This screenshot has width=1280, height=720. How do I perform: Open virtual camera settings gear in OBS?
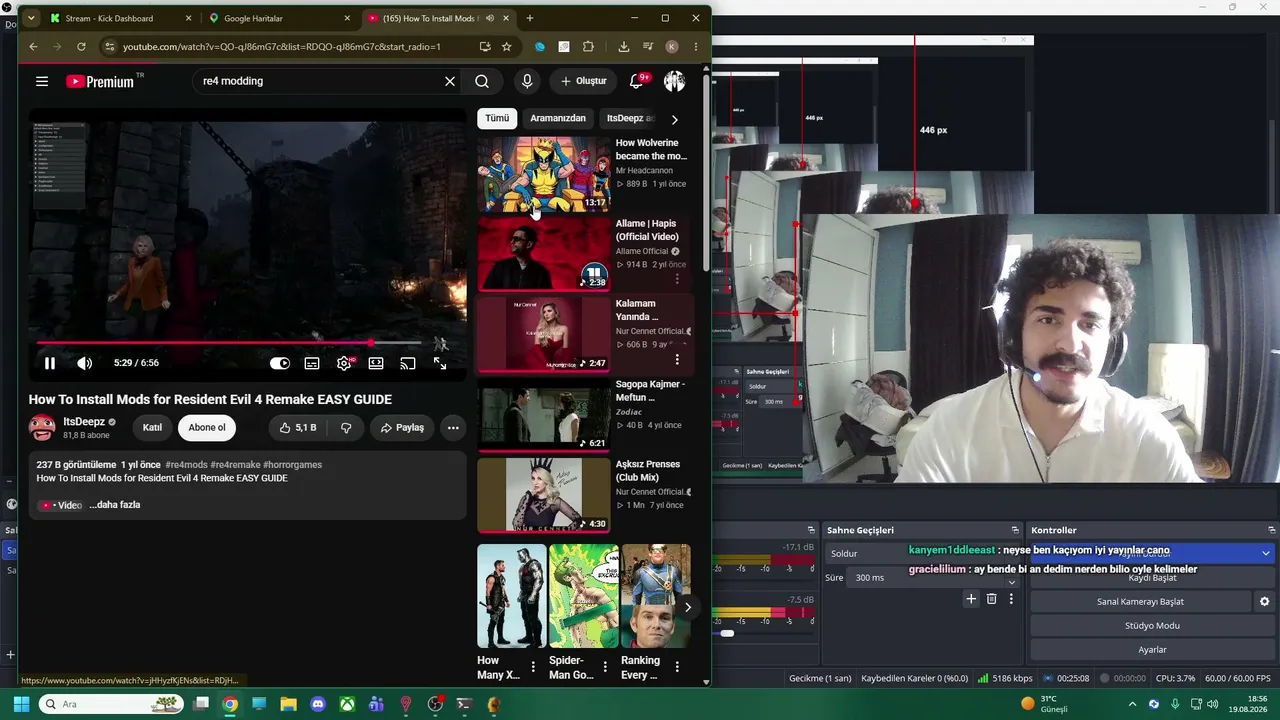(x=1265, y=602)
